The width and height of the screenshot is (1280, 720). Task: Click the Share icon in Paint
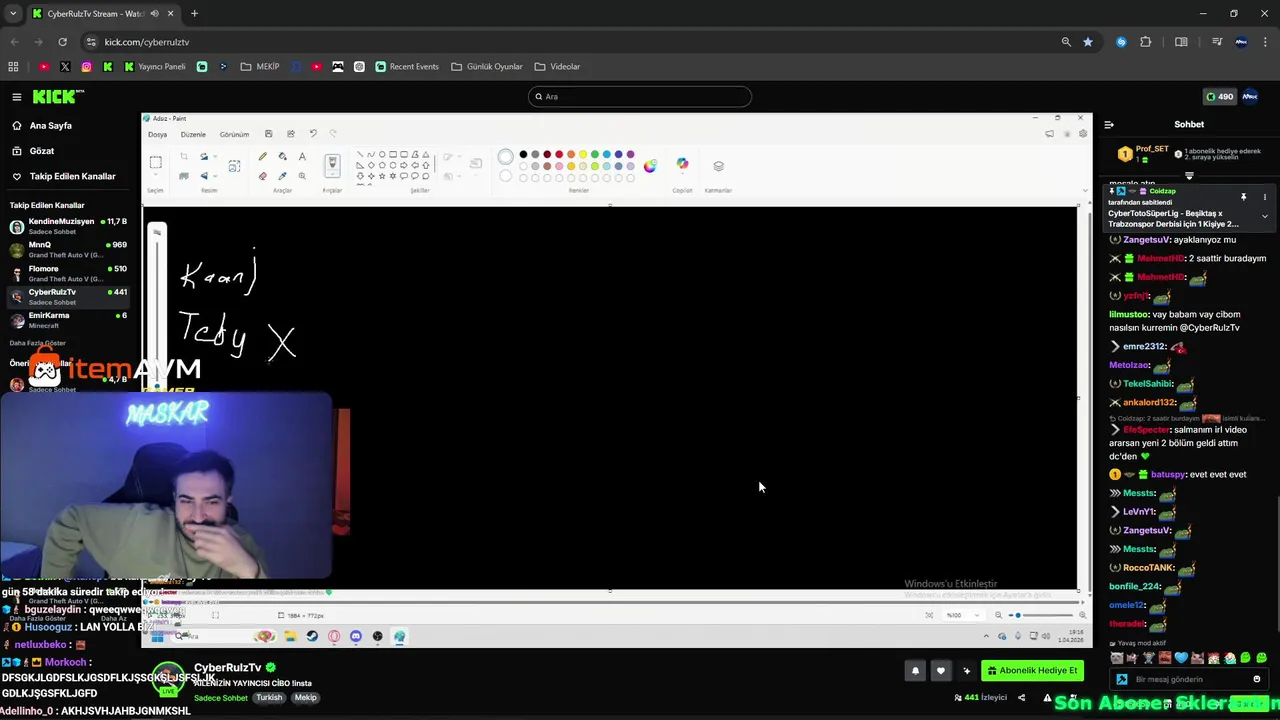[290, 134]
